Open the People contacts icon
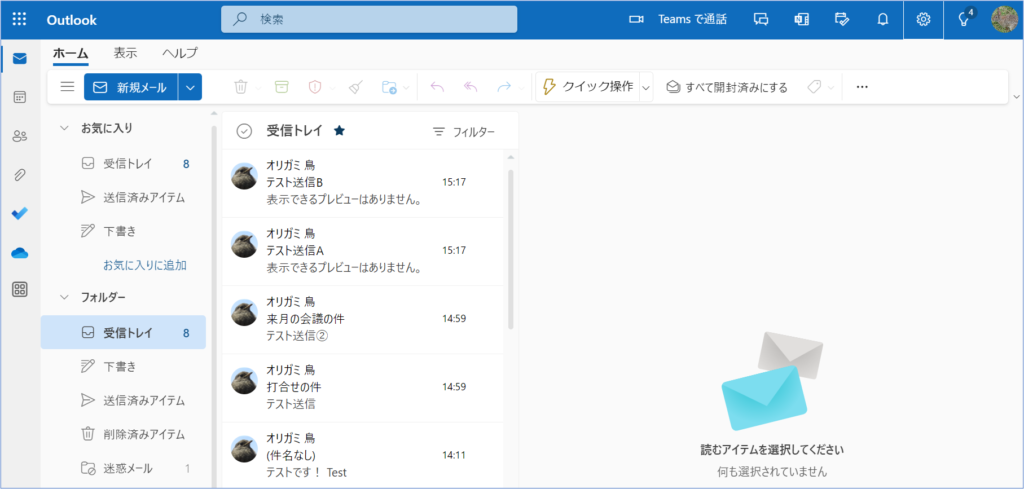Image resolution: width=1024 pixels, height=489 pixels. click(20, 136)
